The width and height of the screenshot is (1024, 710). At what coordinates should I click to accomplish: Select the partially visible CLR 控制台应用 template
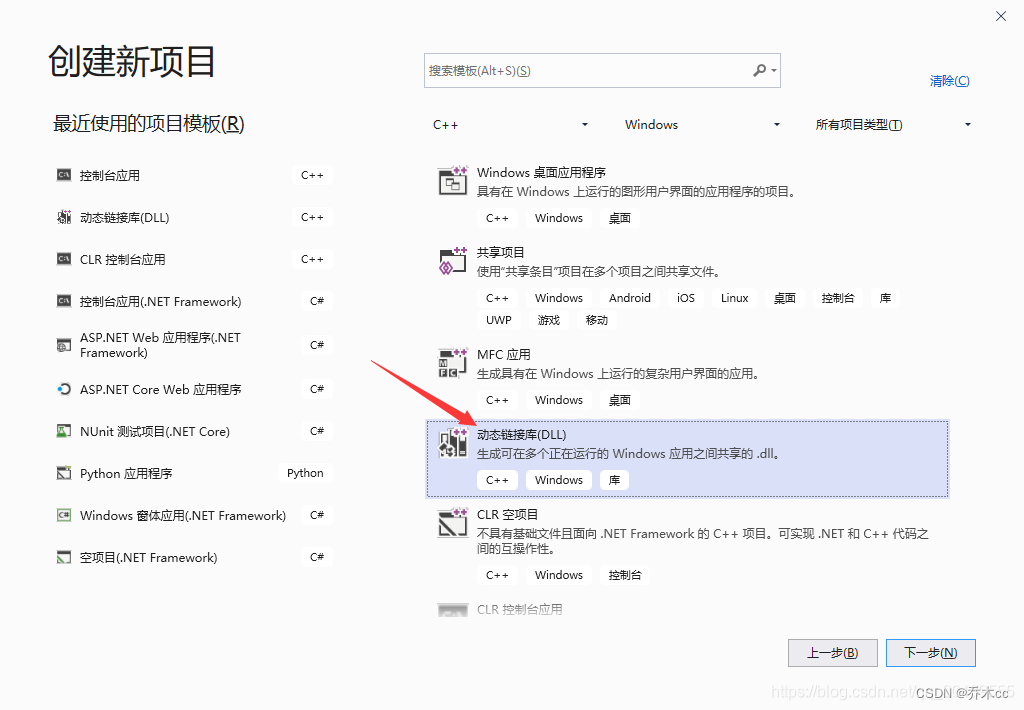(519, 609)
